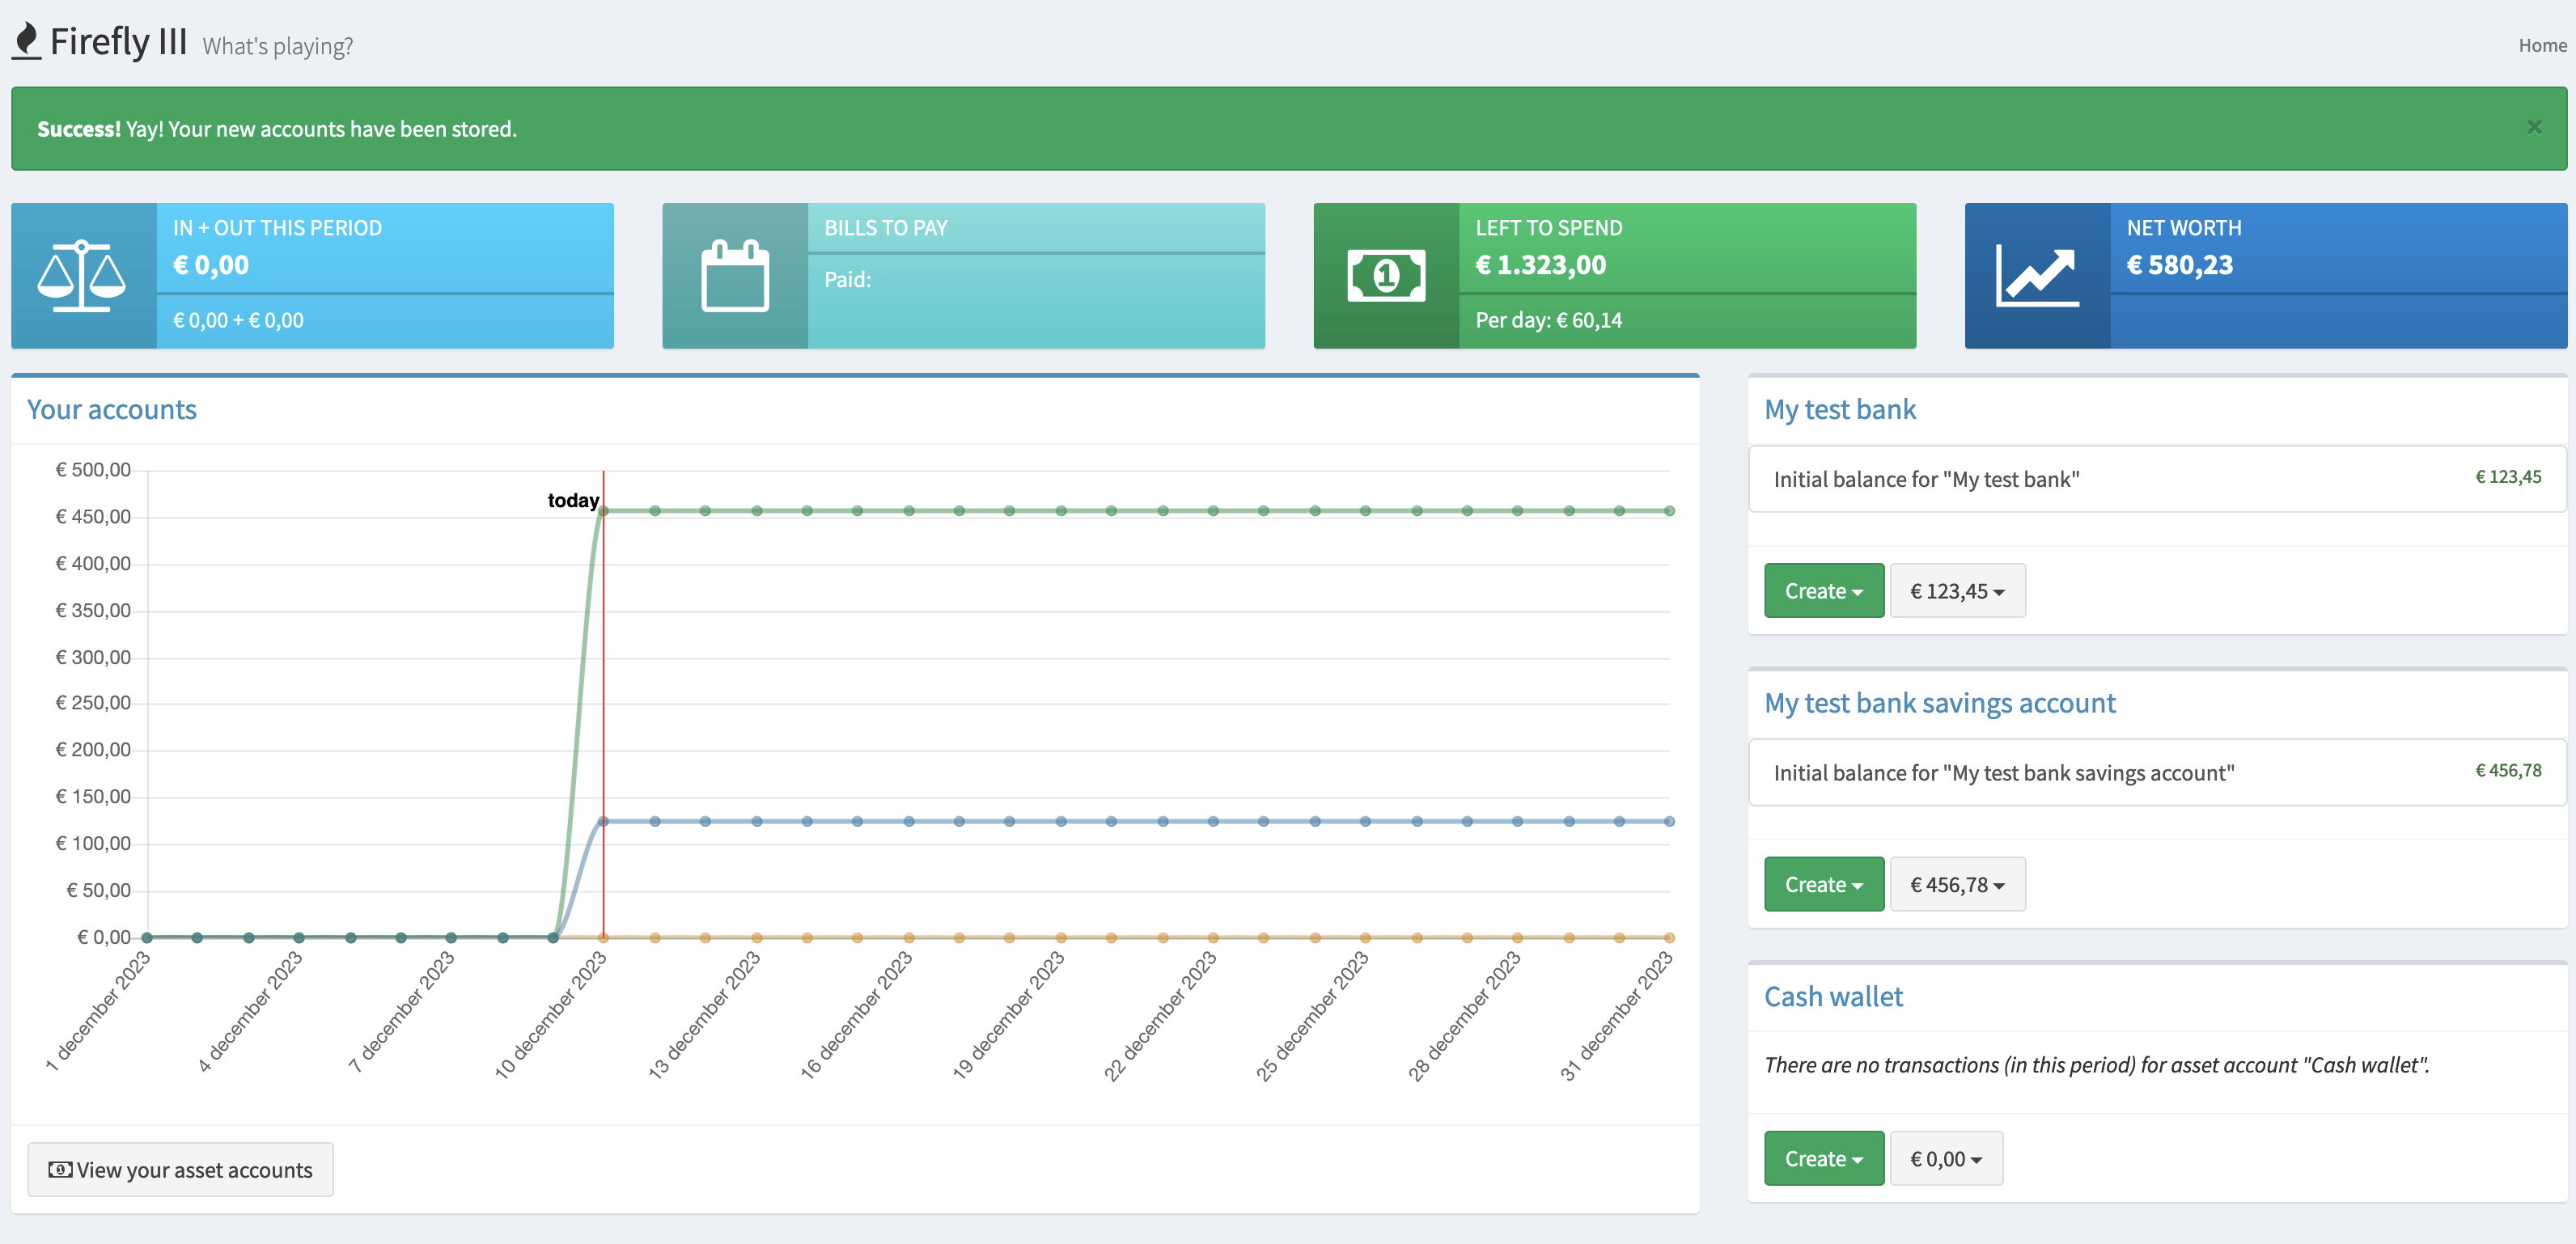This screenshot has height=1244, width=2576.
Task: Click the Home breadcrumb link
Action: click(x=2541, y=45)
